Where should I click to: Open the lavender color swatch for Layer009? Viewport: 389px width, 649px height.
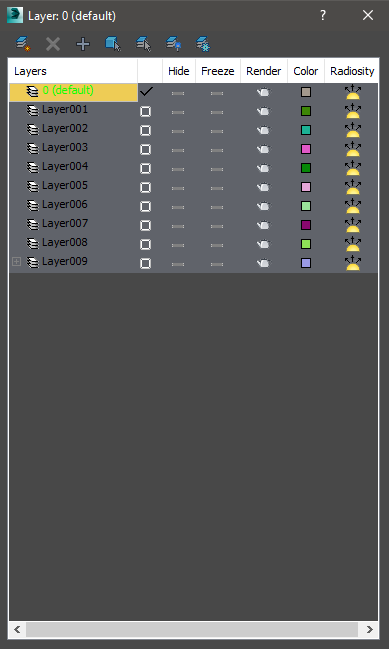[x=306, y=263]
